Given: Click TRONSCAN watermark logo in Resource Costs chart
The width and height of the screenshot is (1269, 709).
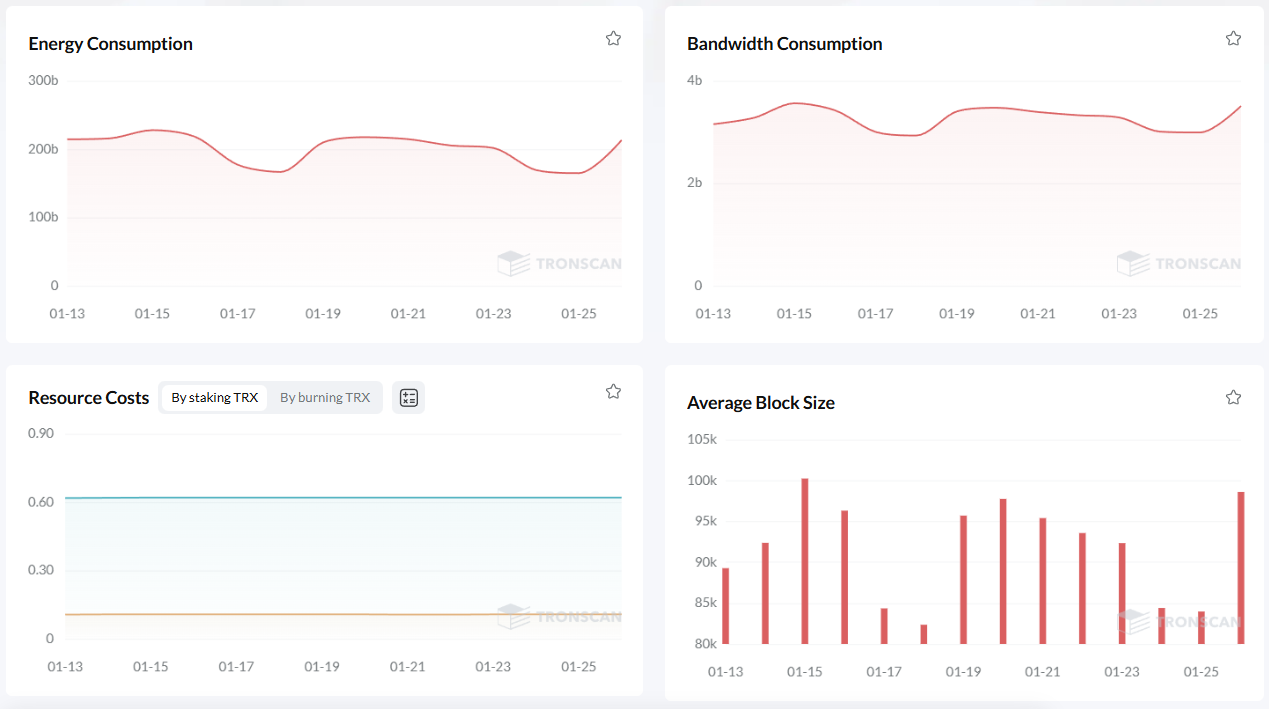Looking at the screenshot, I should click(x=559, y=617).
